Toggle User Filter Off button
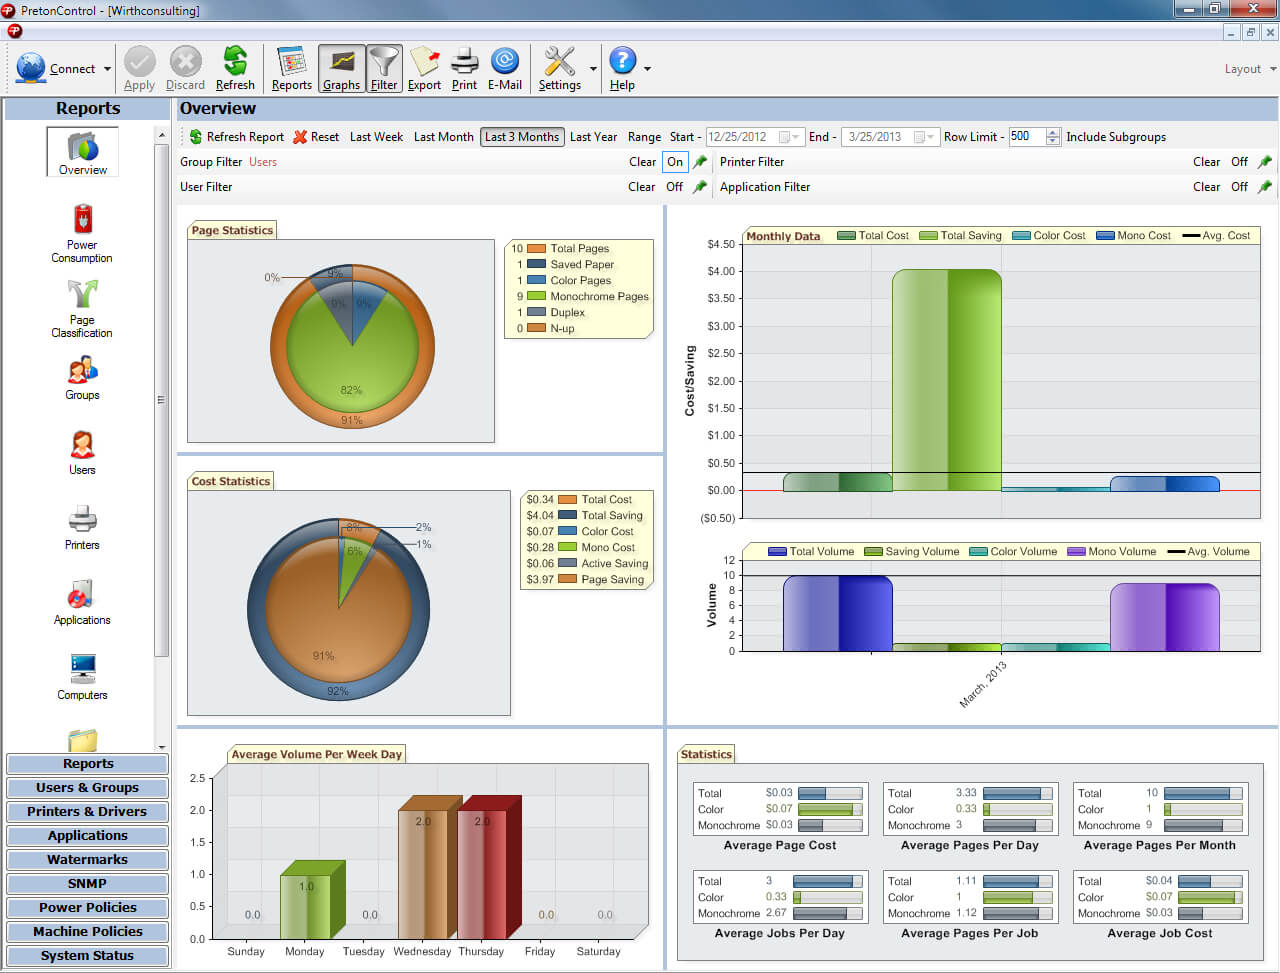The image size is (1280, 973). click(x=675, y=187)
